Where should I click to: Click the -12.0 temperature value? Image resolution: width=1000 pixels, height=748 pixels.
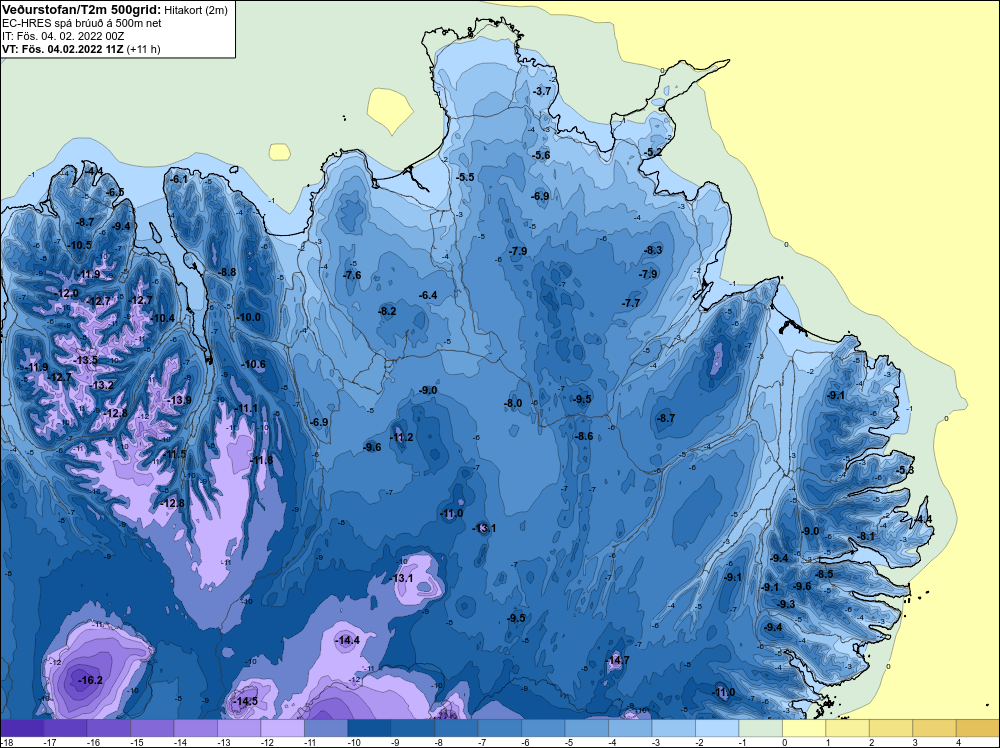[x=66, y=293]
